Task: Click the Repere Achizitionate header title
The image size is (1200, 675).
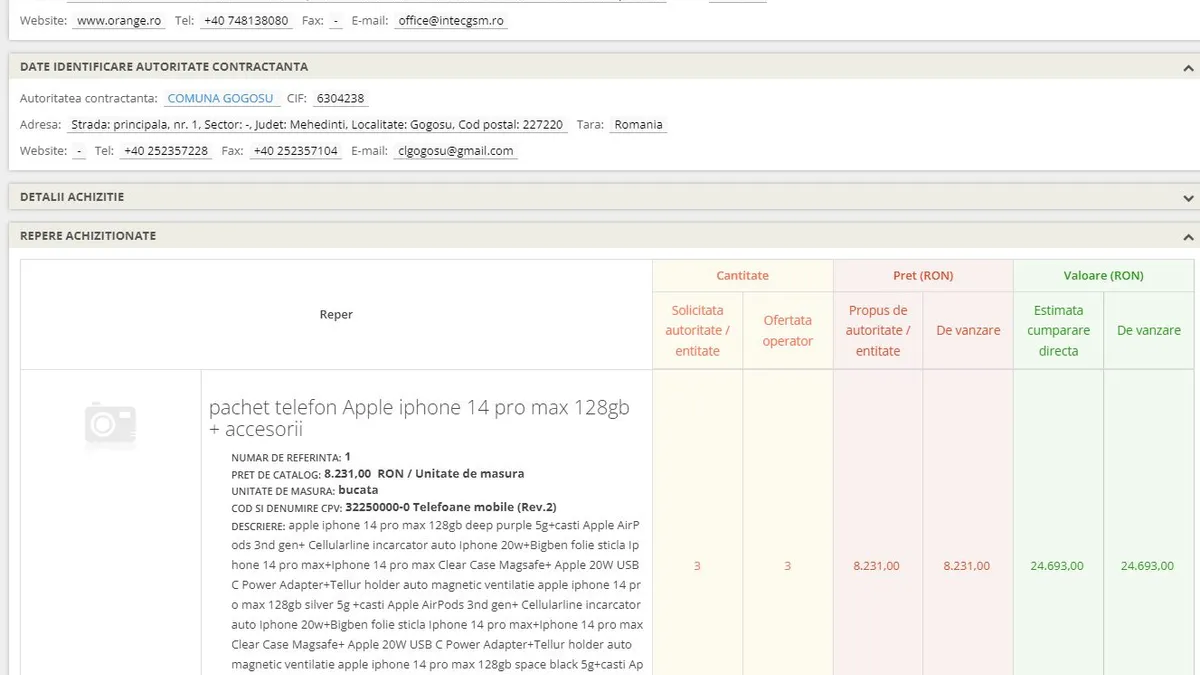Action: pyautogui.click(x=88, y=236)
